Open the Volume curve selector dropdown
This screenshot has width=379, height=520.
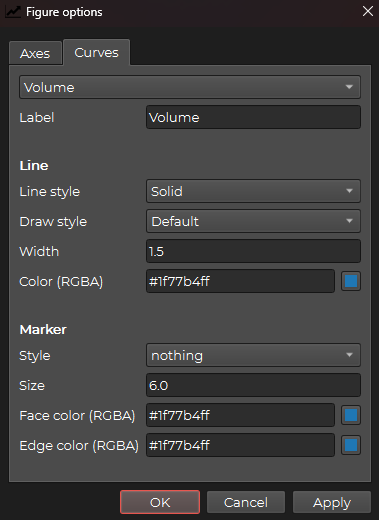click(x=190, y=87)
